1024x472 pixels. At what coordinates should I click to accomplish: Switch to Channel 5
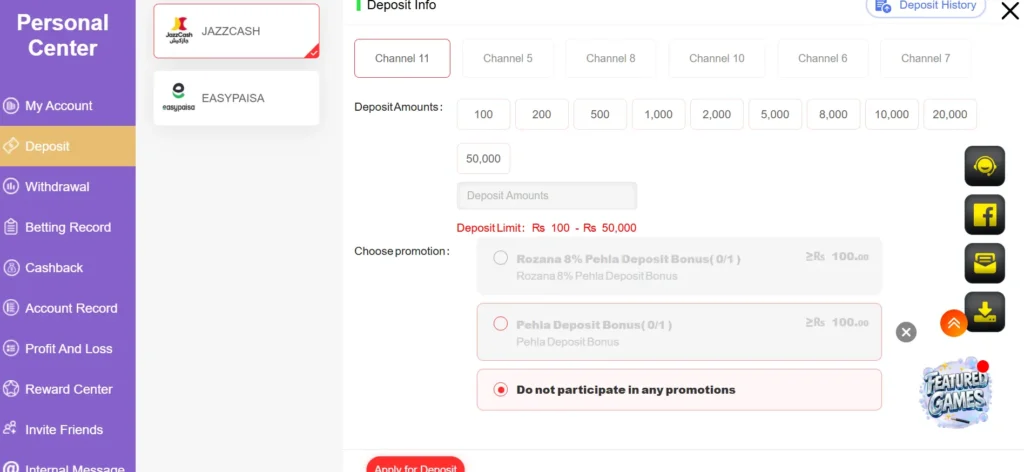tap(508, 58)
